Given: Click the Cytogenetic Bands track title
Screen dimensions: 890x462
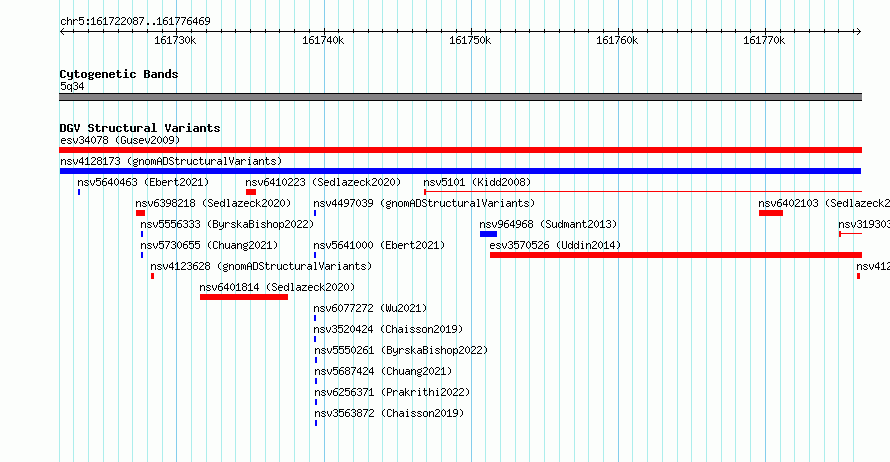Looking at the screenshot, I should click(x=119, y=74).
